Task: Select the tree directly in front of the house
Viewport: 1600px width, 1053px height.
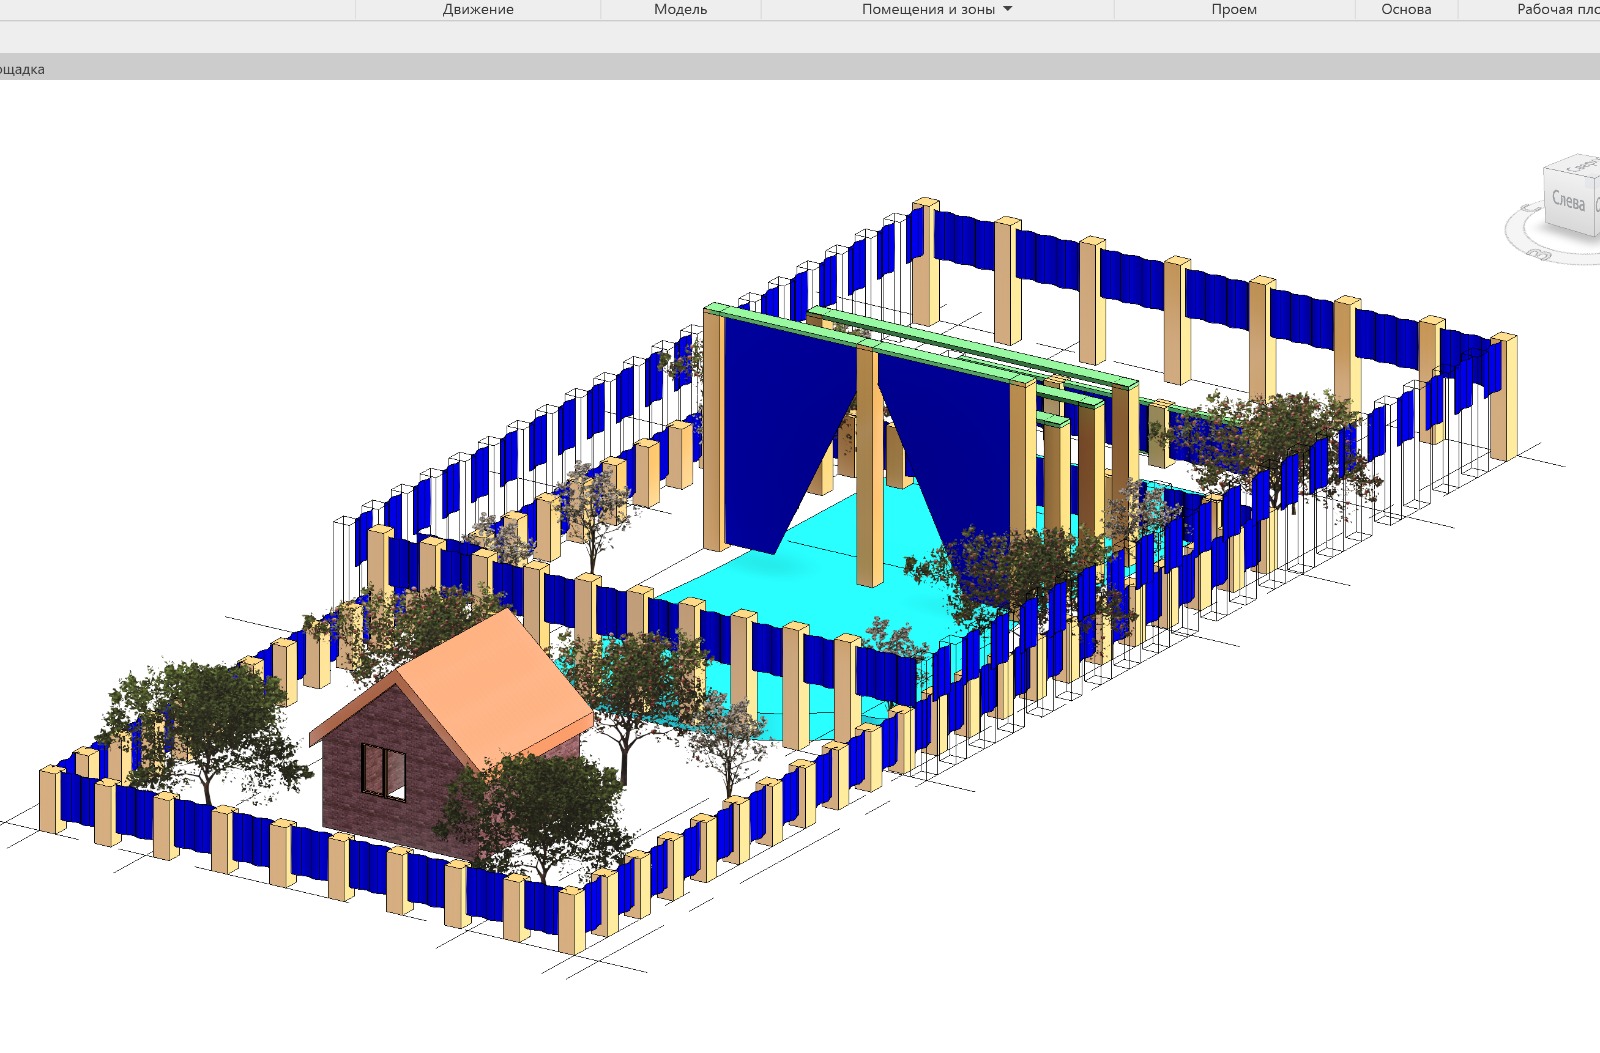Action: 540,810
